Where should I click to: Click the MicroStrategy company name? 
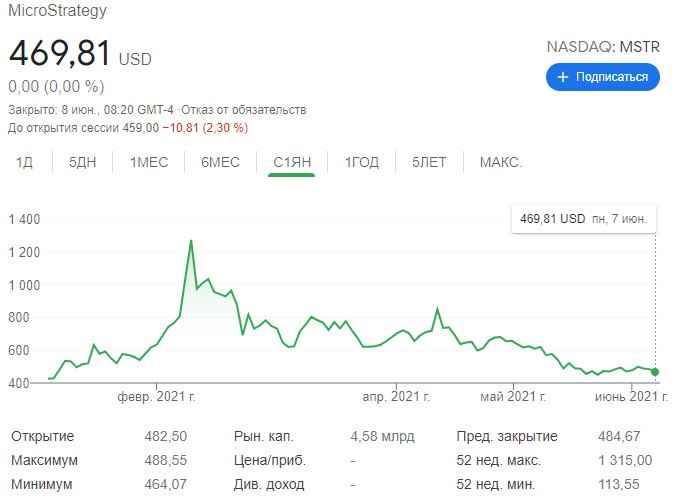[57, 10]
